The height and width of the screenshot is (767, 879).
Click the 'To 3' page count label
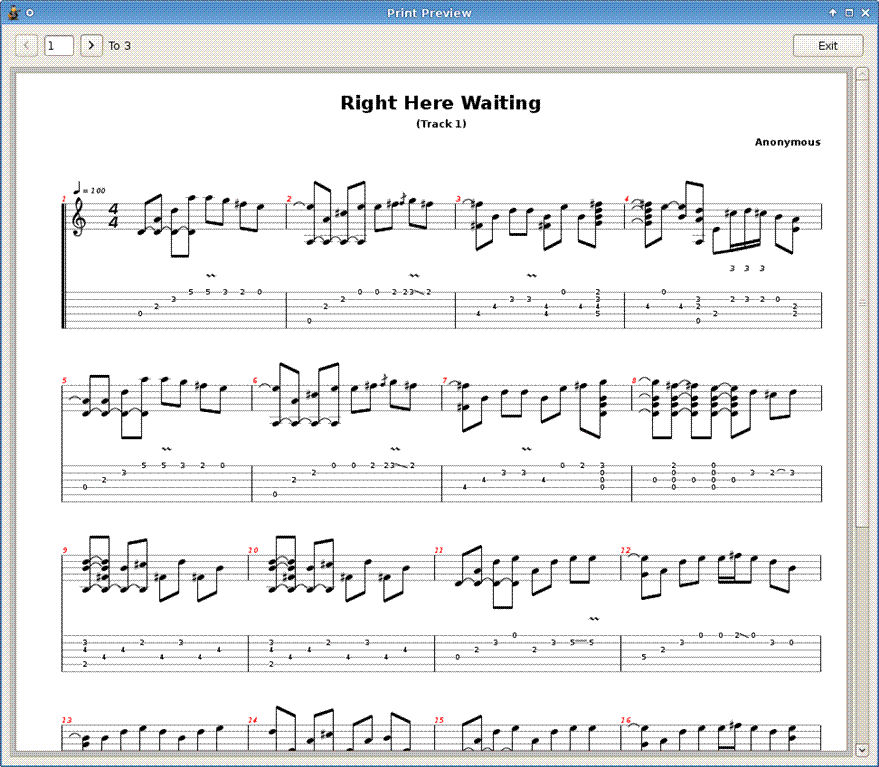(x=119, y=46)
